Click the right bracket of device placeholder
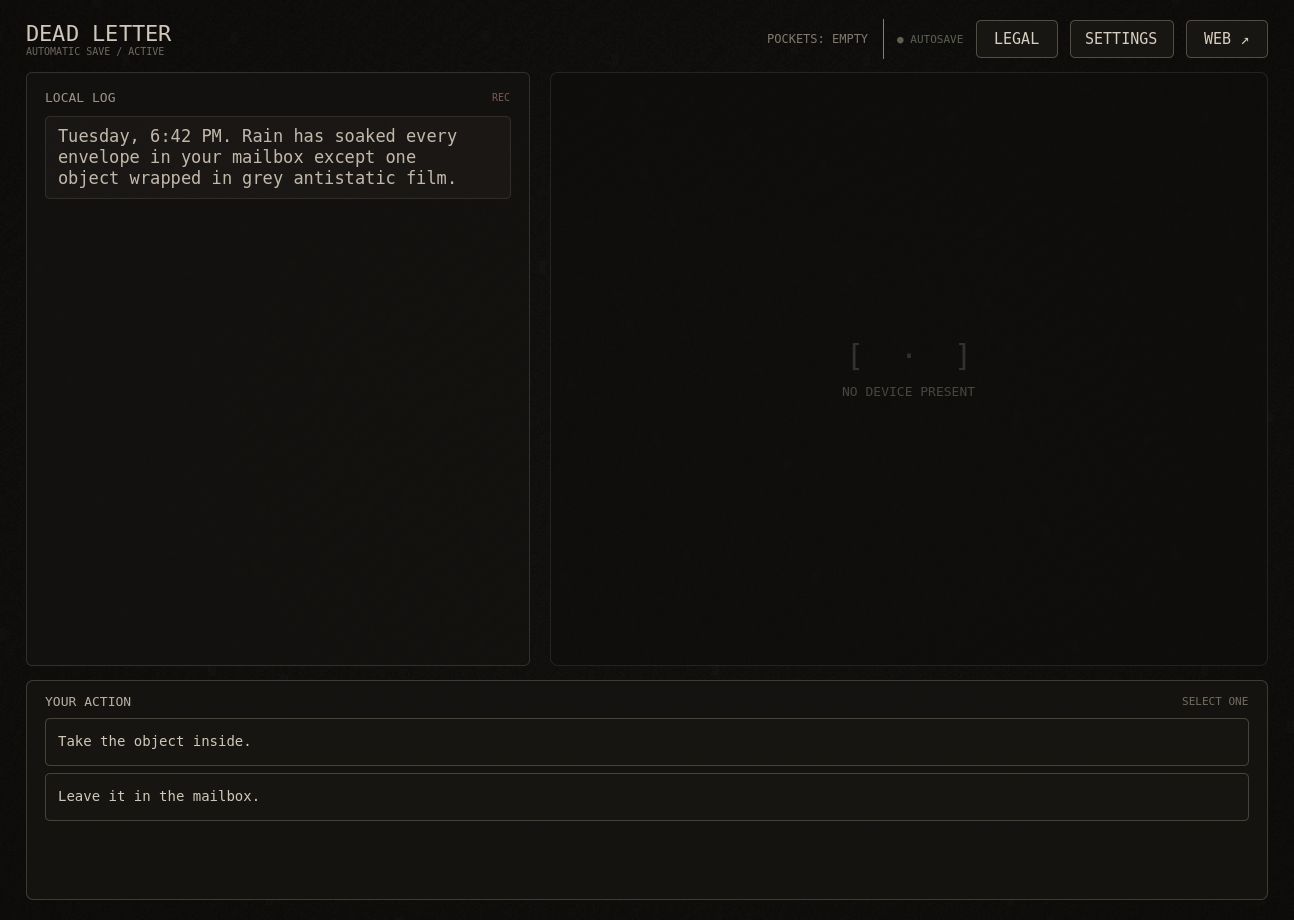1294x920 pixels. (962, 356)
